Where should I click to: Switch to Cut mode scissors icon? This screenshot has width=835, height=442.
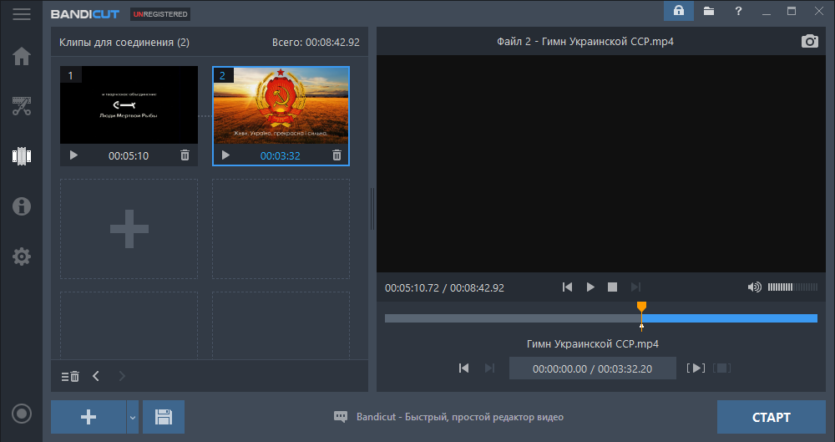[x=21, y=106]
